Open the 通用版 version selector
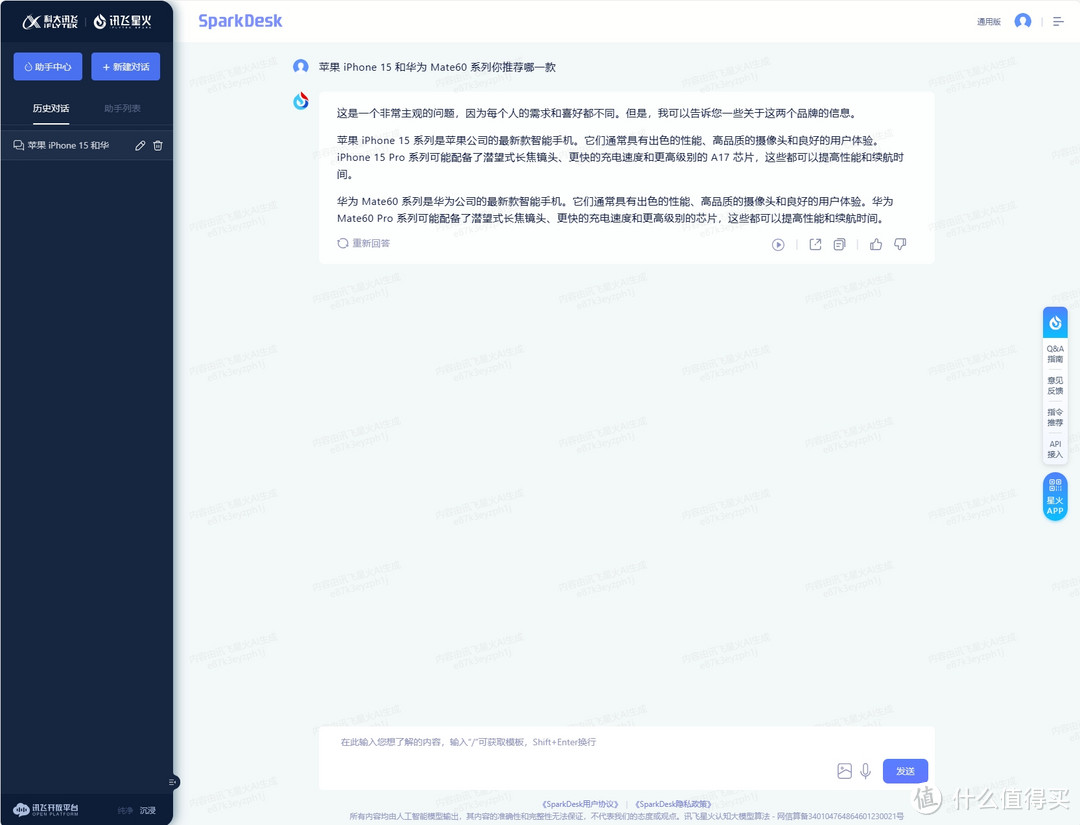Image resolution: width=1080 pixels, height=825 pixels. point(988,22)
